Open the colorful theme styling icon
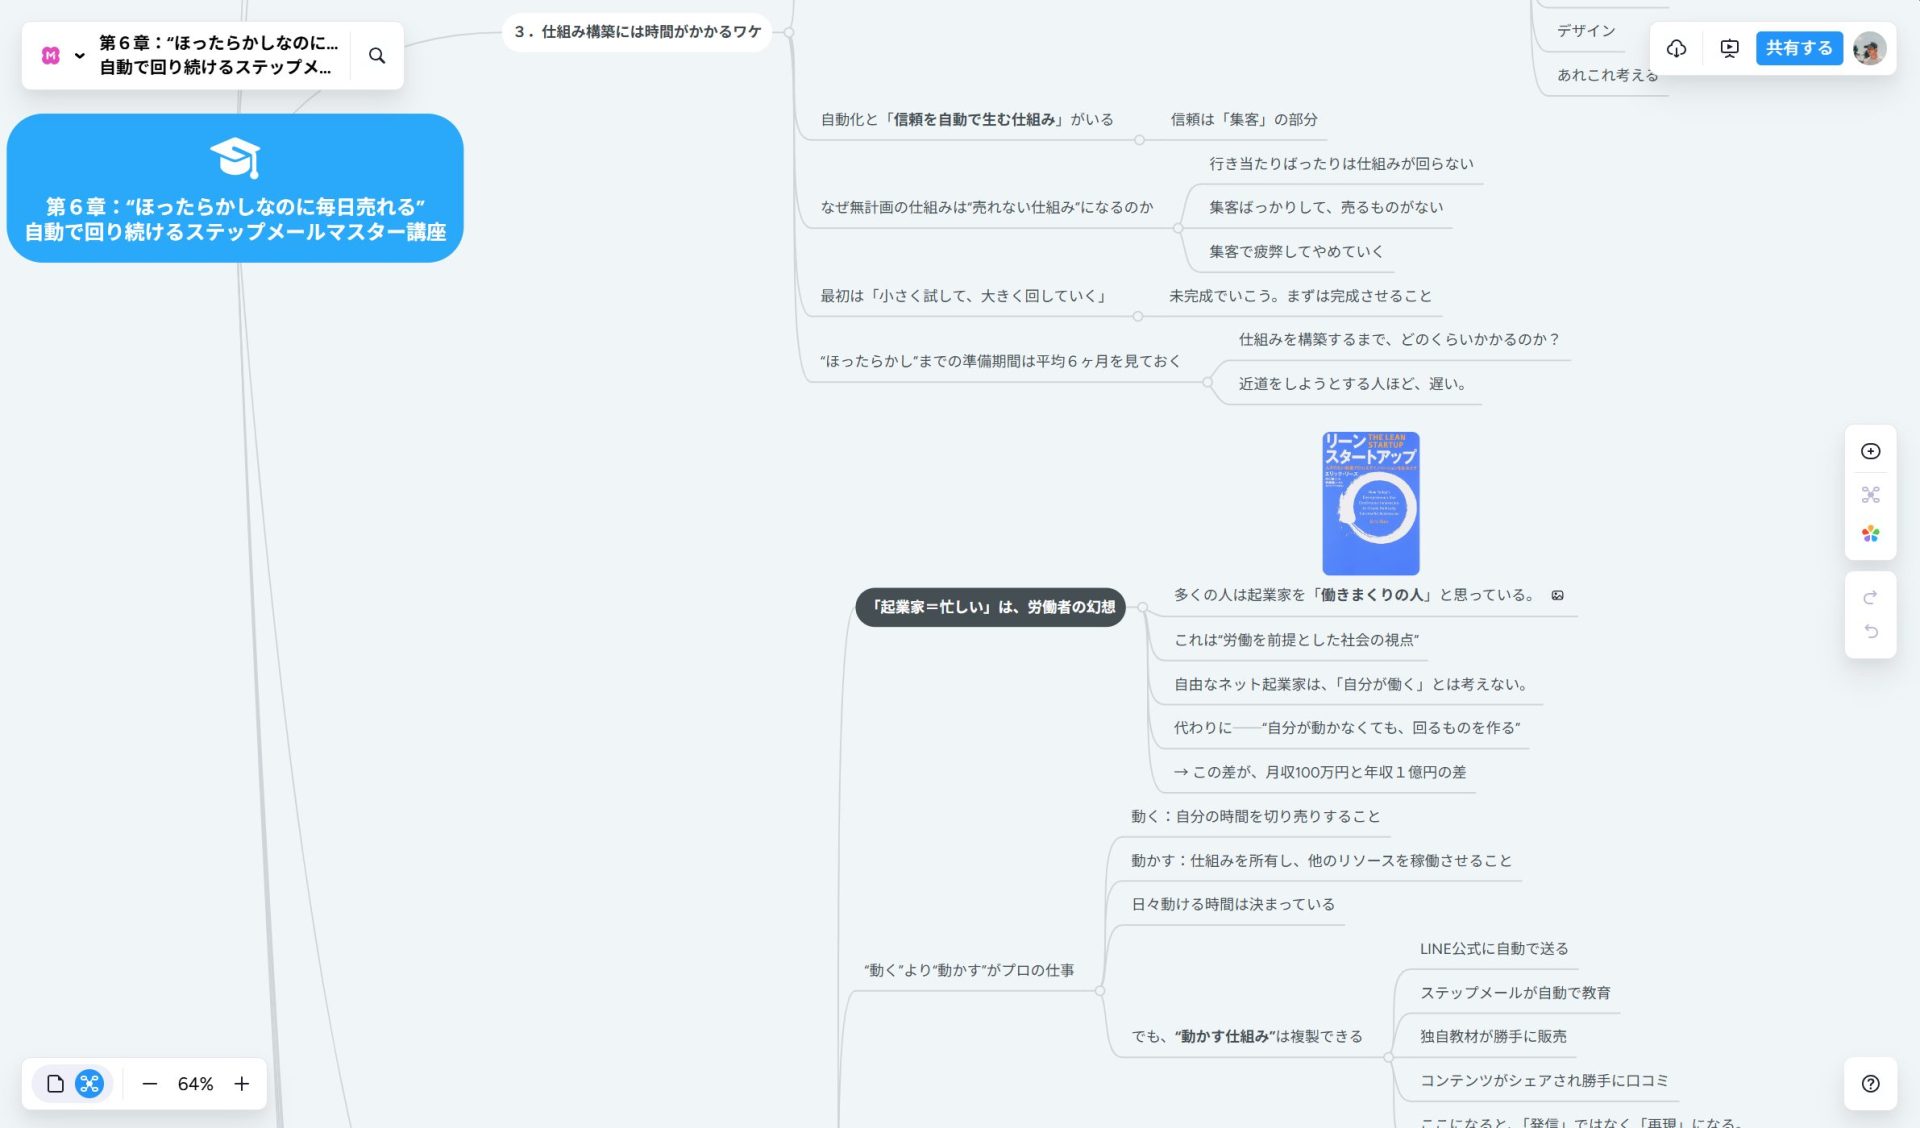This screenshot has height=1128, width=1920. click(1870, 534)
